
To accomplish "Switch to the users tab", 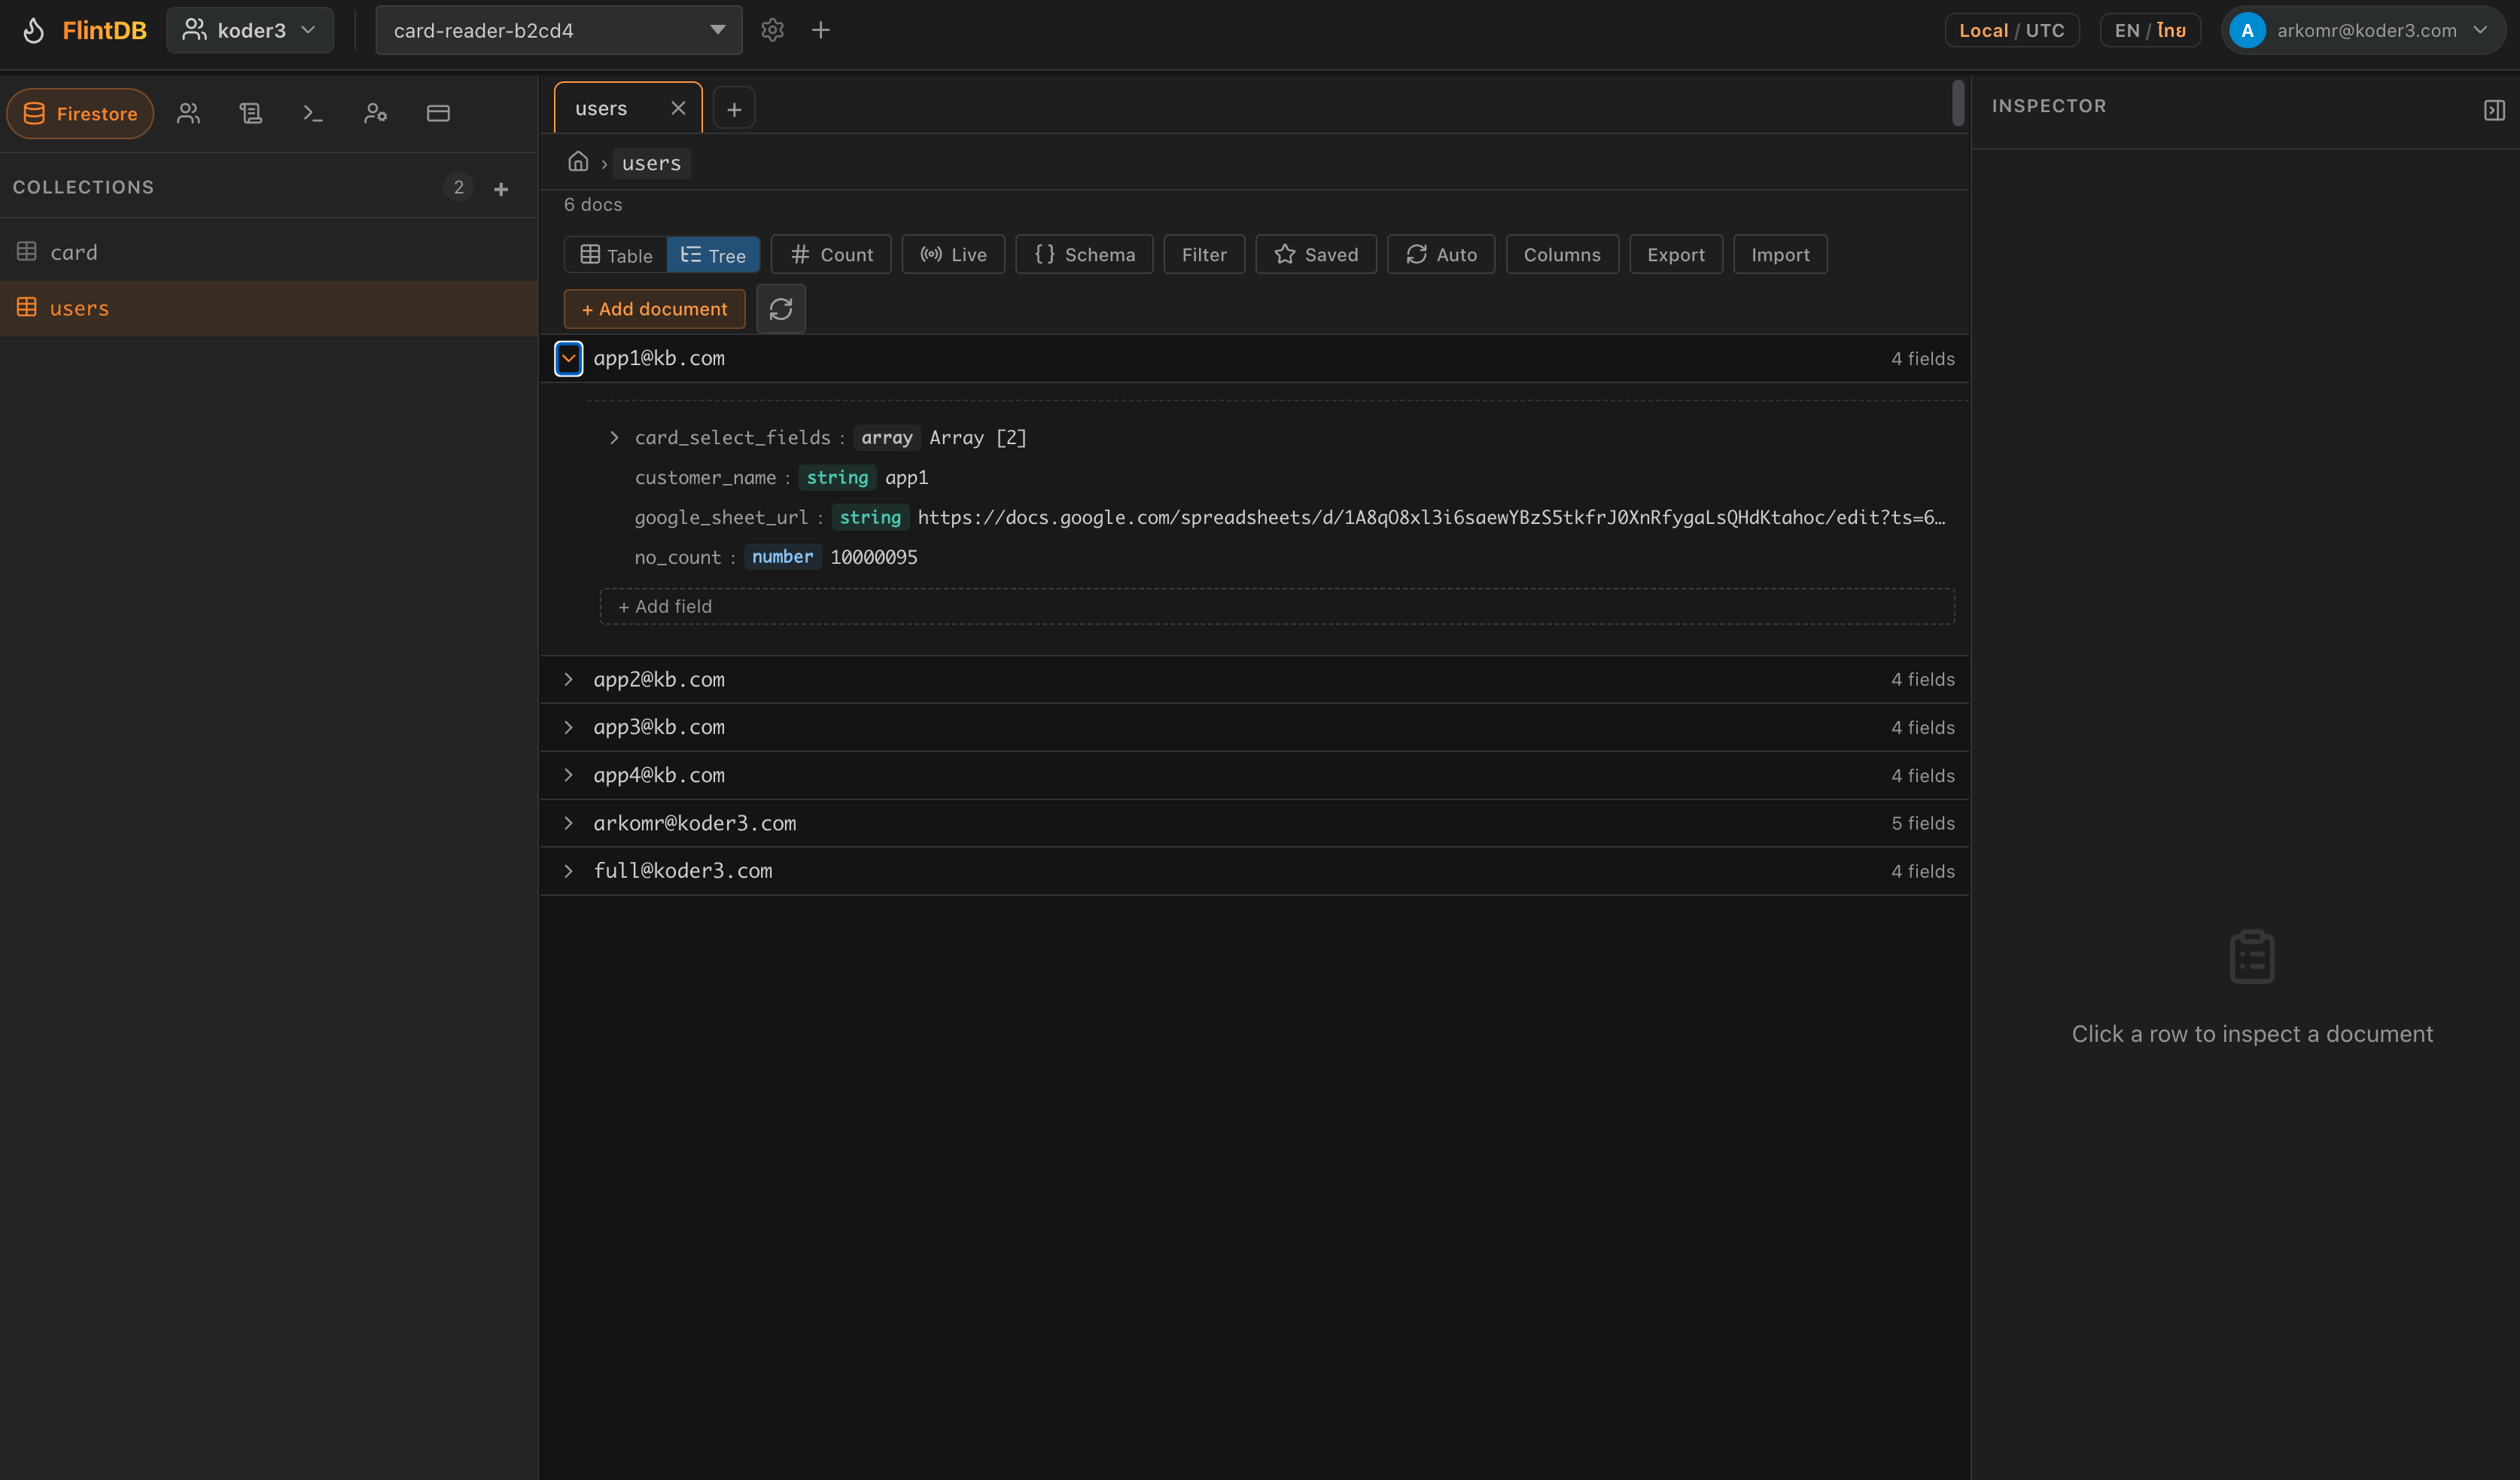I will click(628, 108).
